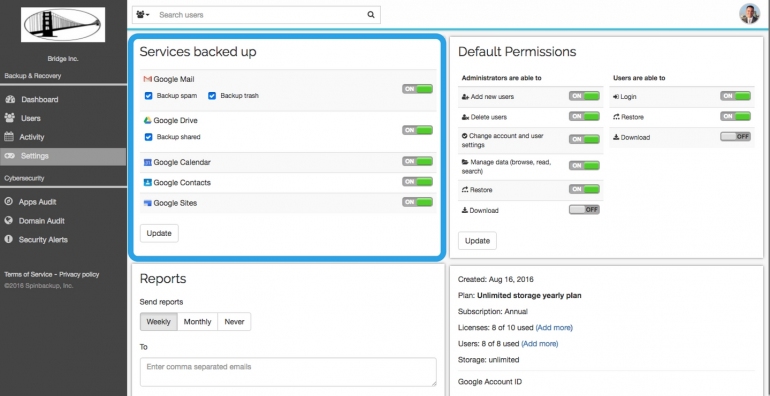
Task: Click Update under Services backed up
Action: point(159,233)
